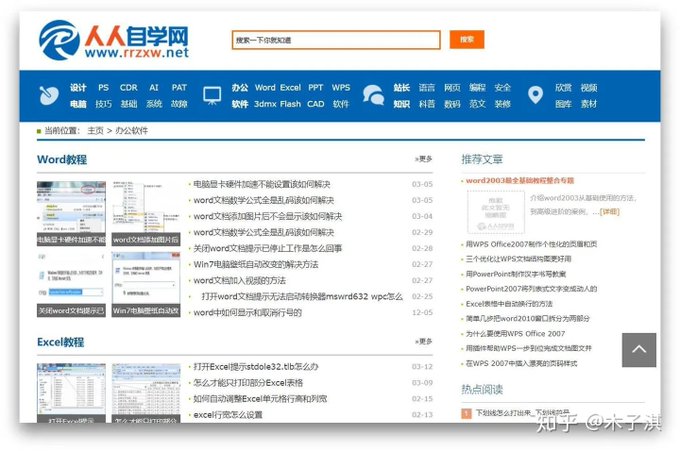The width and height of the screenshot is (680, 451).
Task: Click 更多 next to Excel教程
Action: (x=423, y=342)
